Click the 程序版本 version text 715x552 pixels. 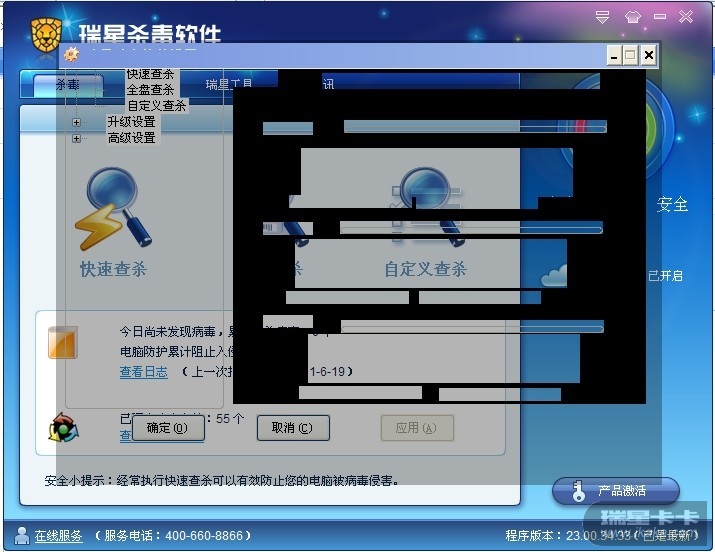pyautogui.click(x=602, y=536)
